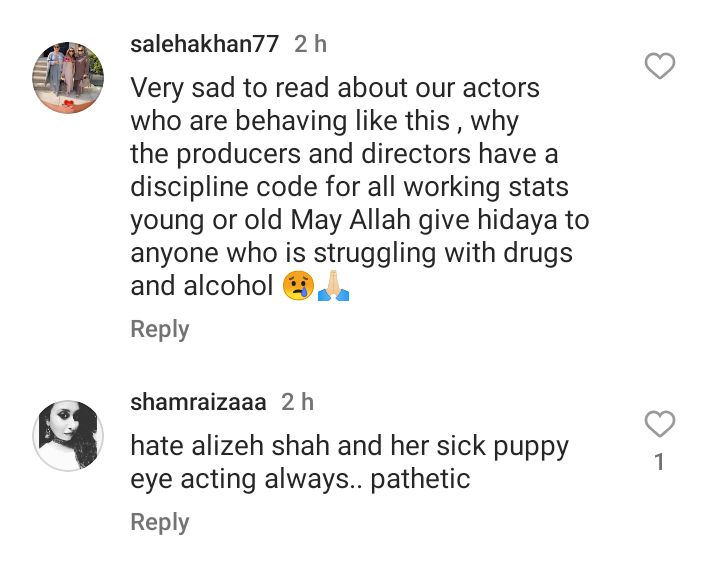Reply to salehakhan77's comment
This screenshot has width=720, height=564.
coord(160,329)
